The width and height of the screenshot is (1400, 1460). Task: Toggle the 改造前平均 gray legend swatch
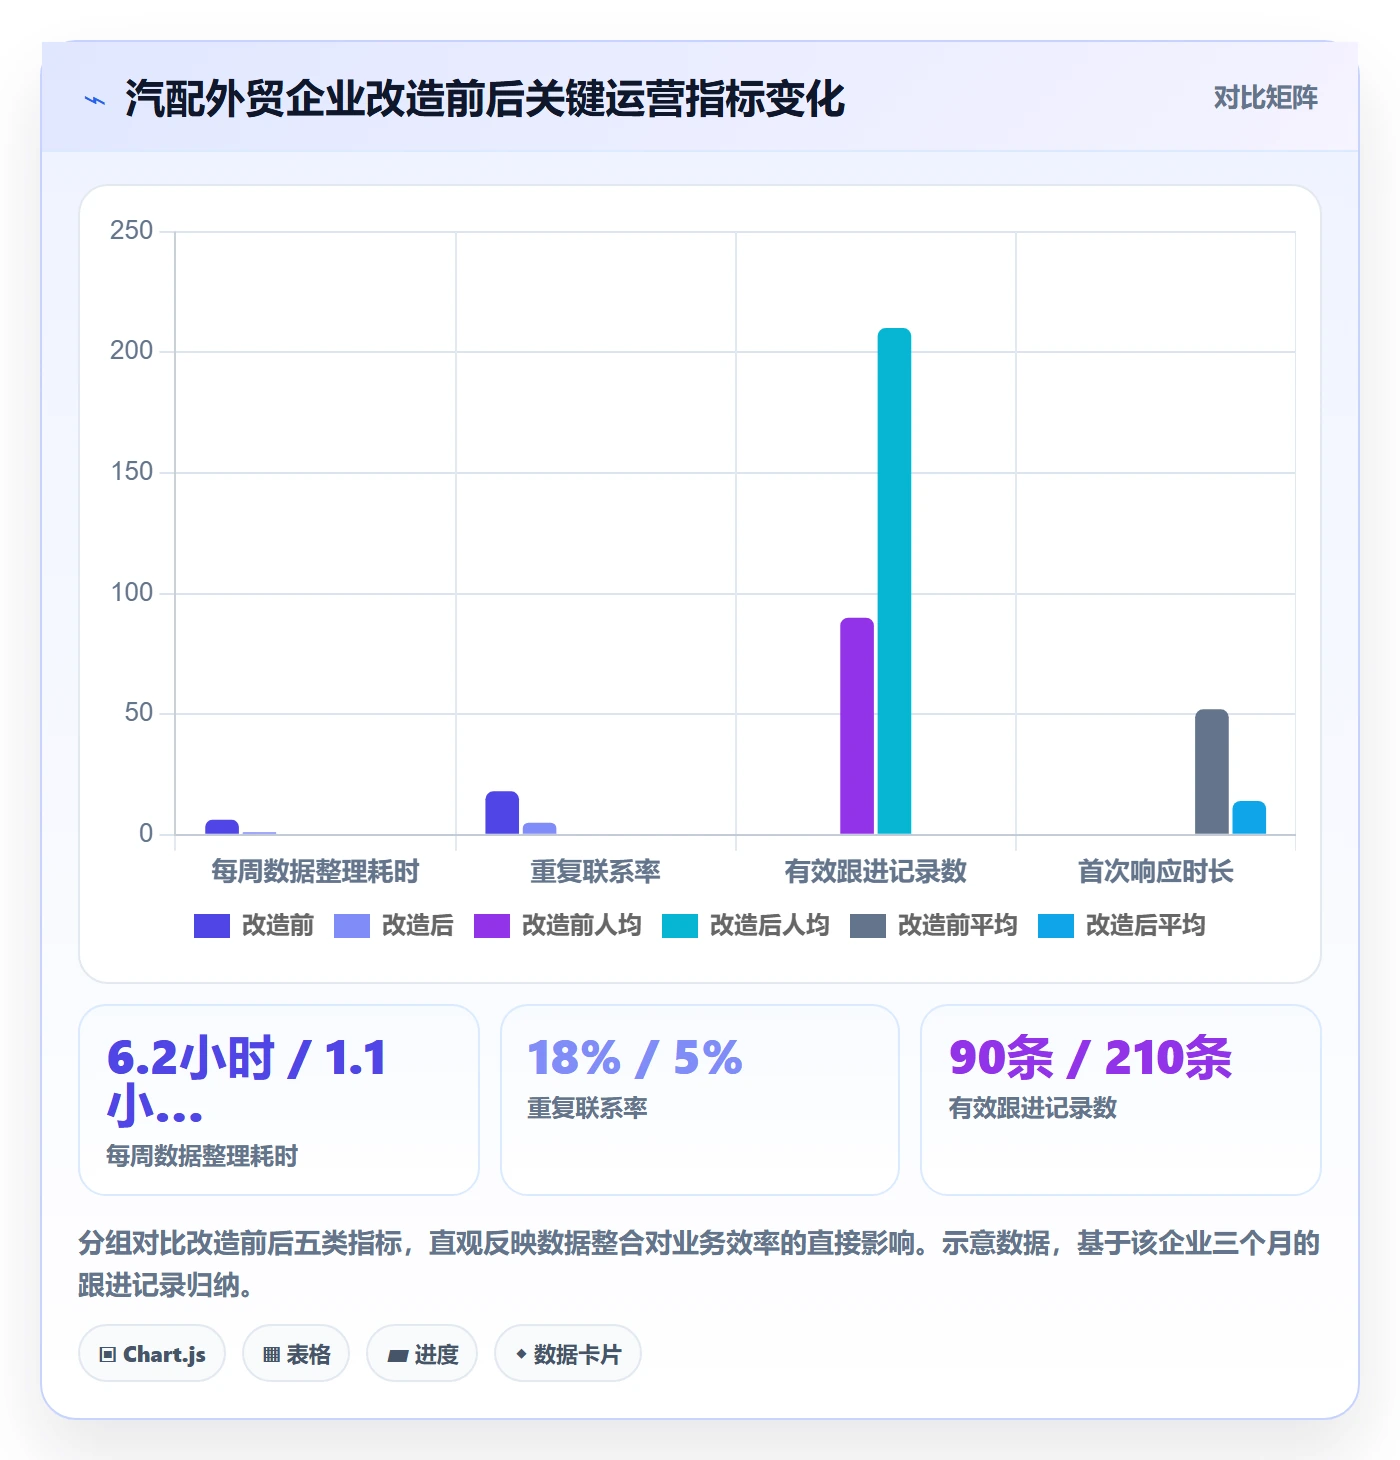[868, 926]
